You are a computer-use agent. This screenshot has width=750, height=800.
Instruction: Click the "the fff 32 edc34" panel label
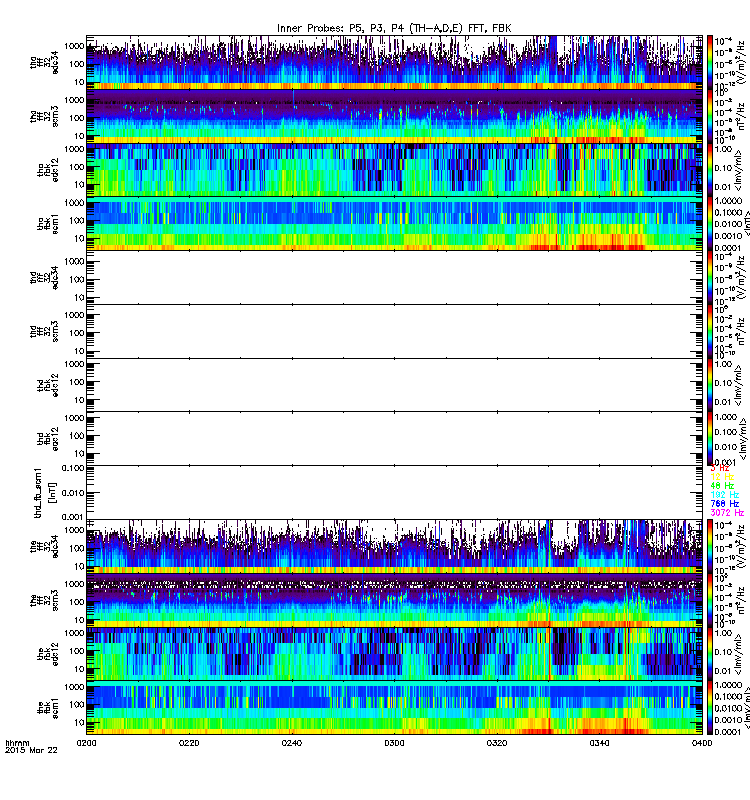coord(44,547)
